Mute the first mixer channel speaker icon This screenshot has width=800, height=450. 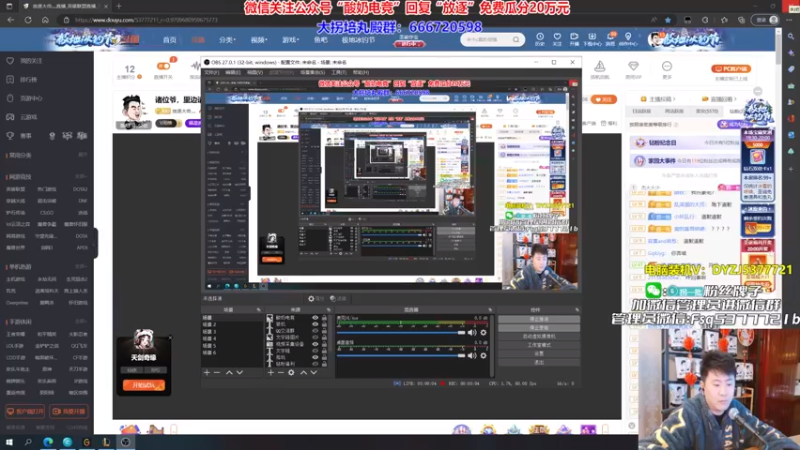tap(472, 333)
